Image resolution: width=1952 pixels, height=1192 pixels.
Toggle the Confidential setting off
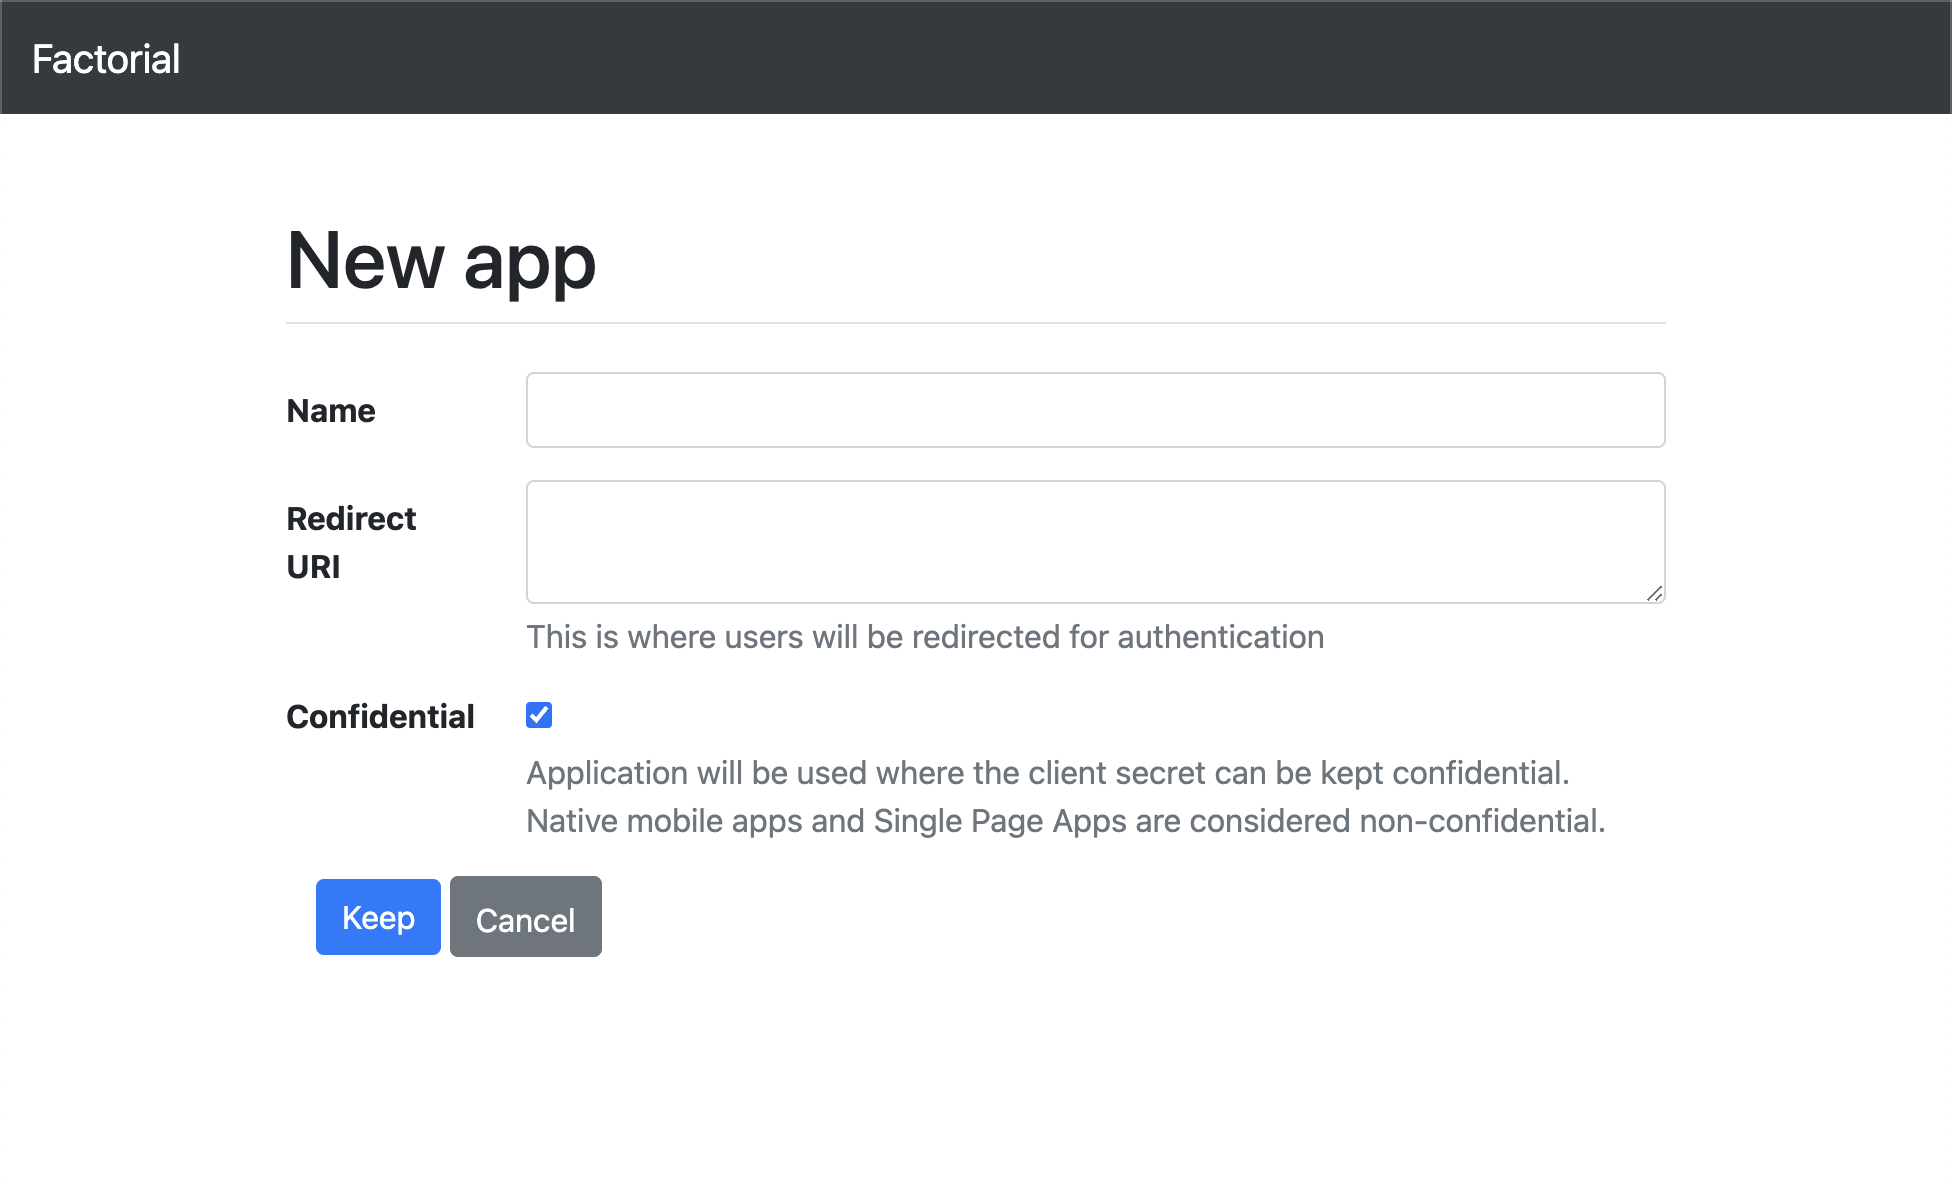538,714
